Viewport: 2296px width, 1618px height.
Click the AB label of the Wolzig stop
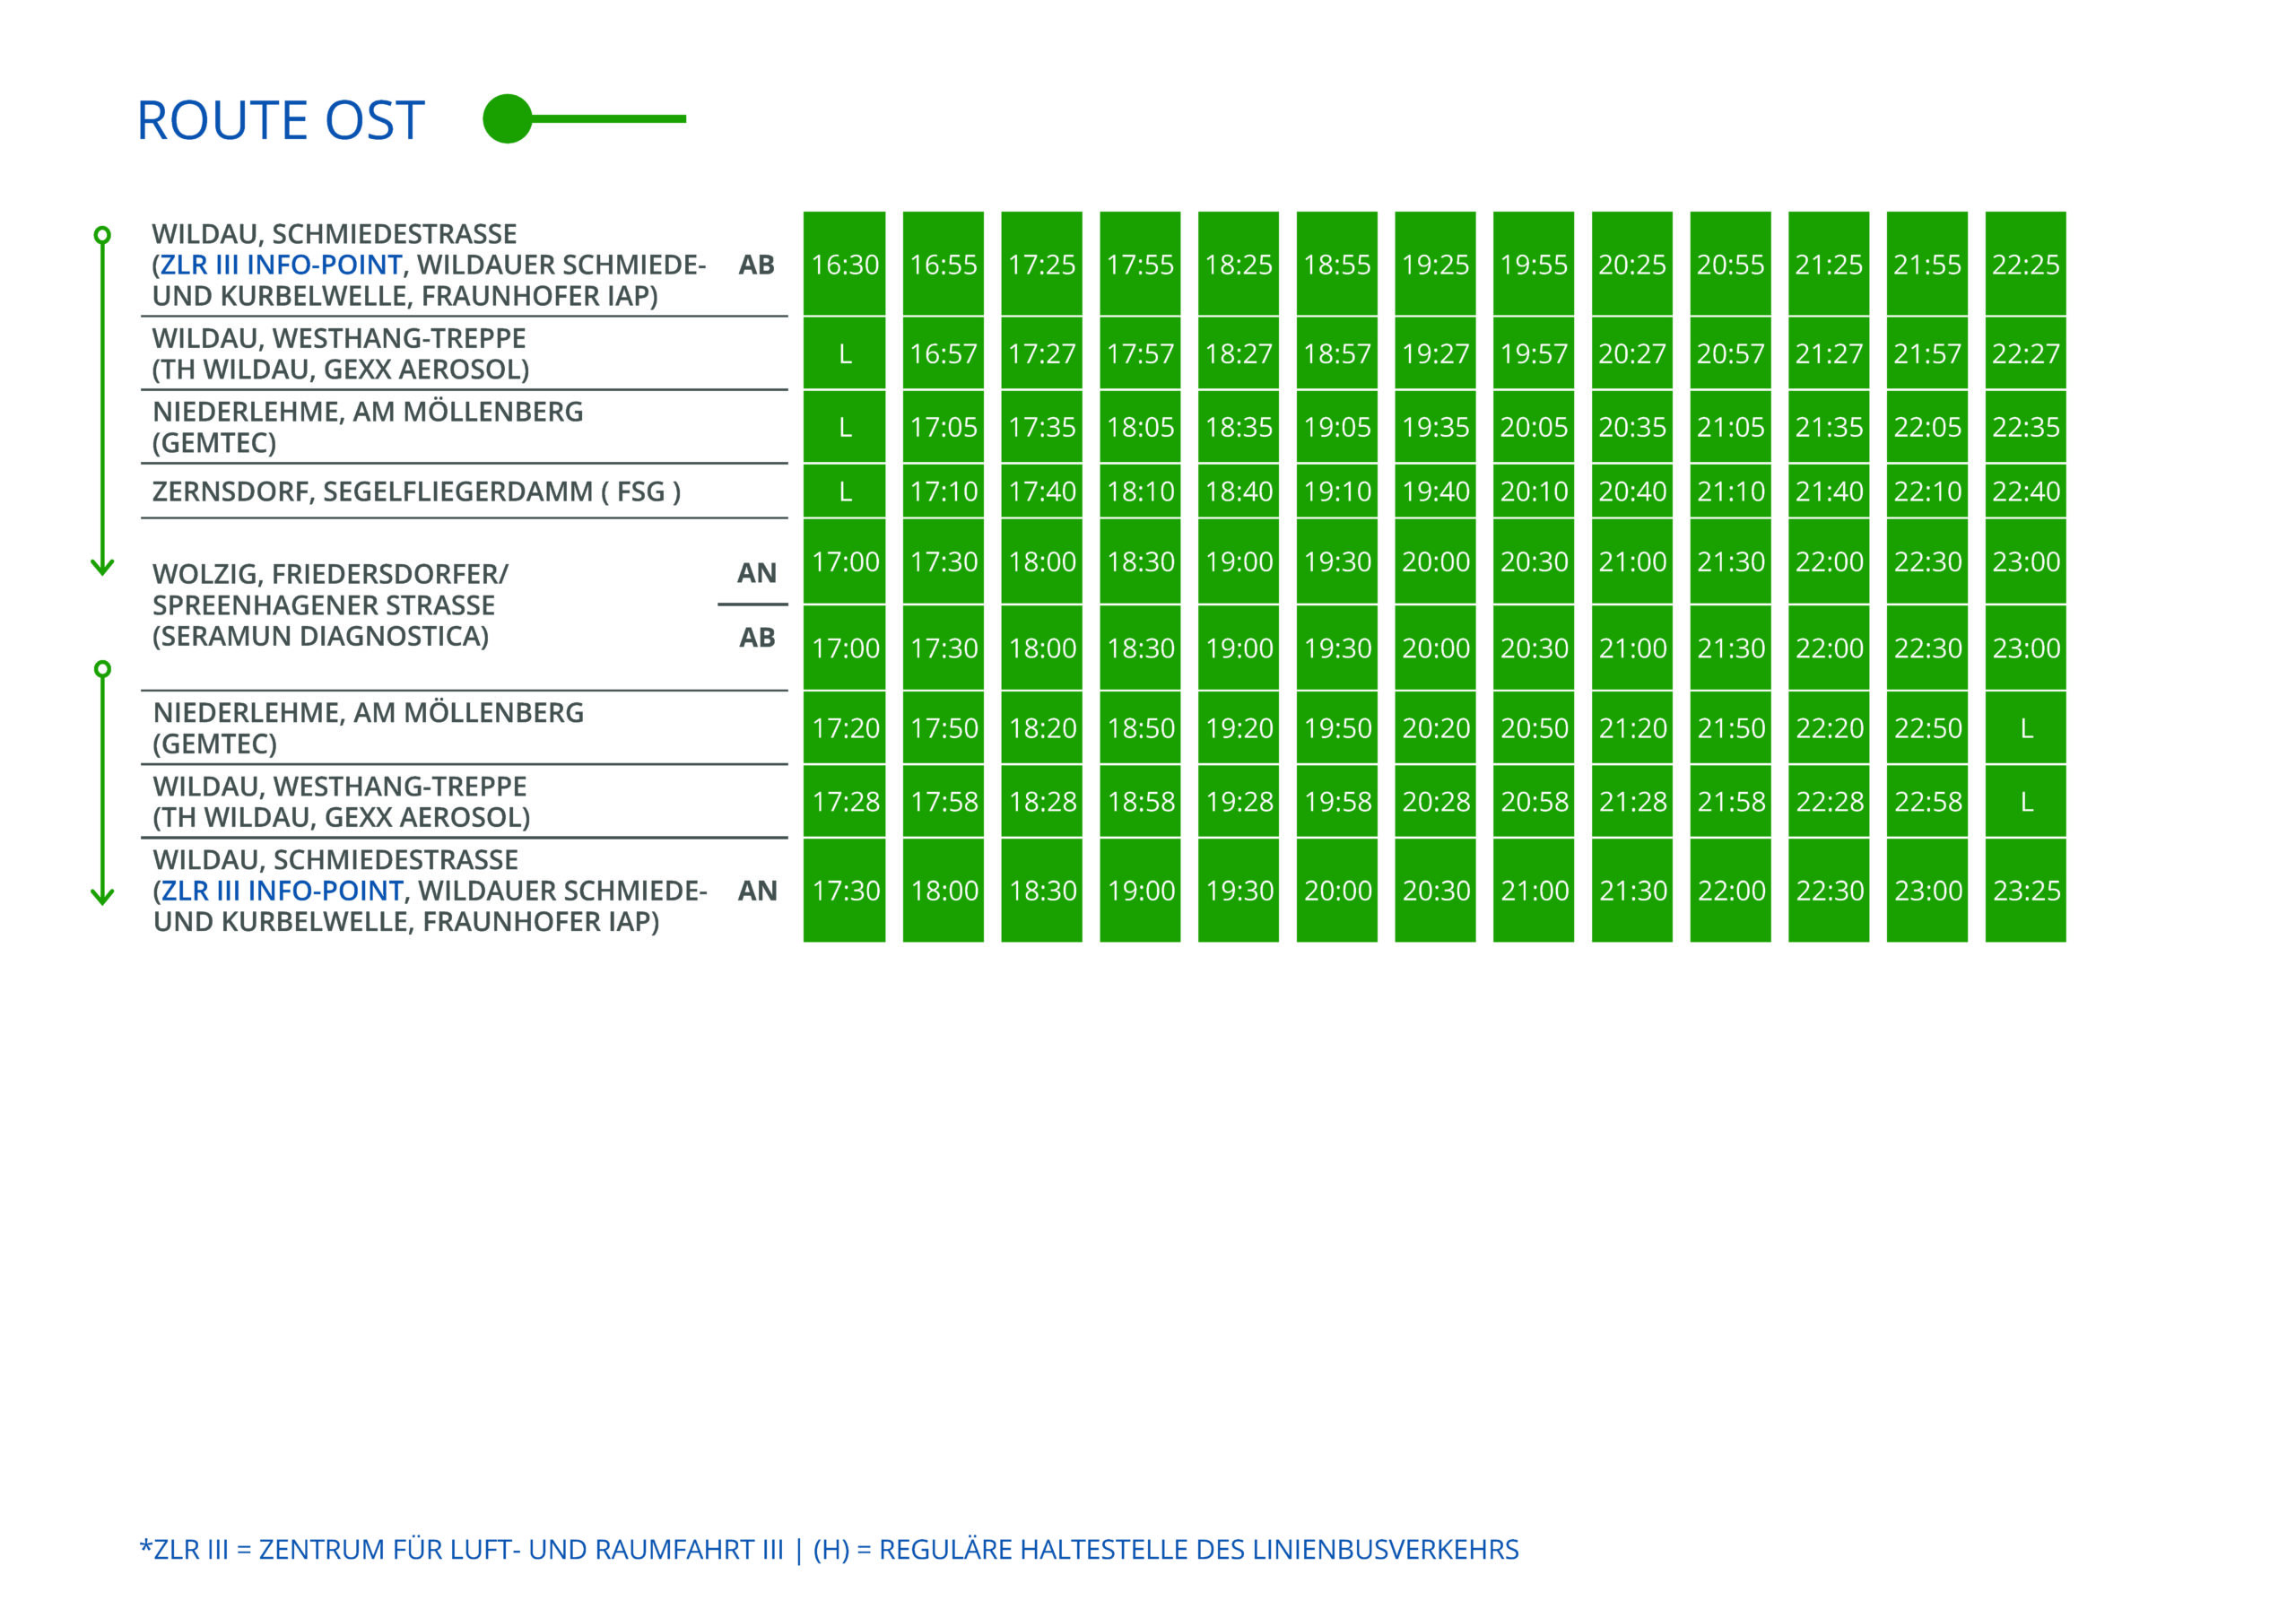point(757,638)
